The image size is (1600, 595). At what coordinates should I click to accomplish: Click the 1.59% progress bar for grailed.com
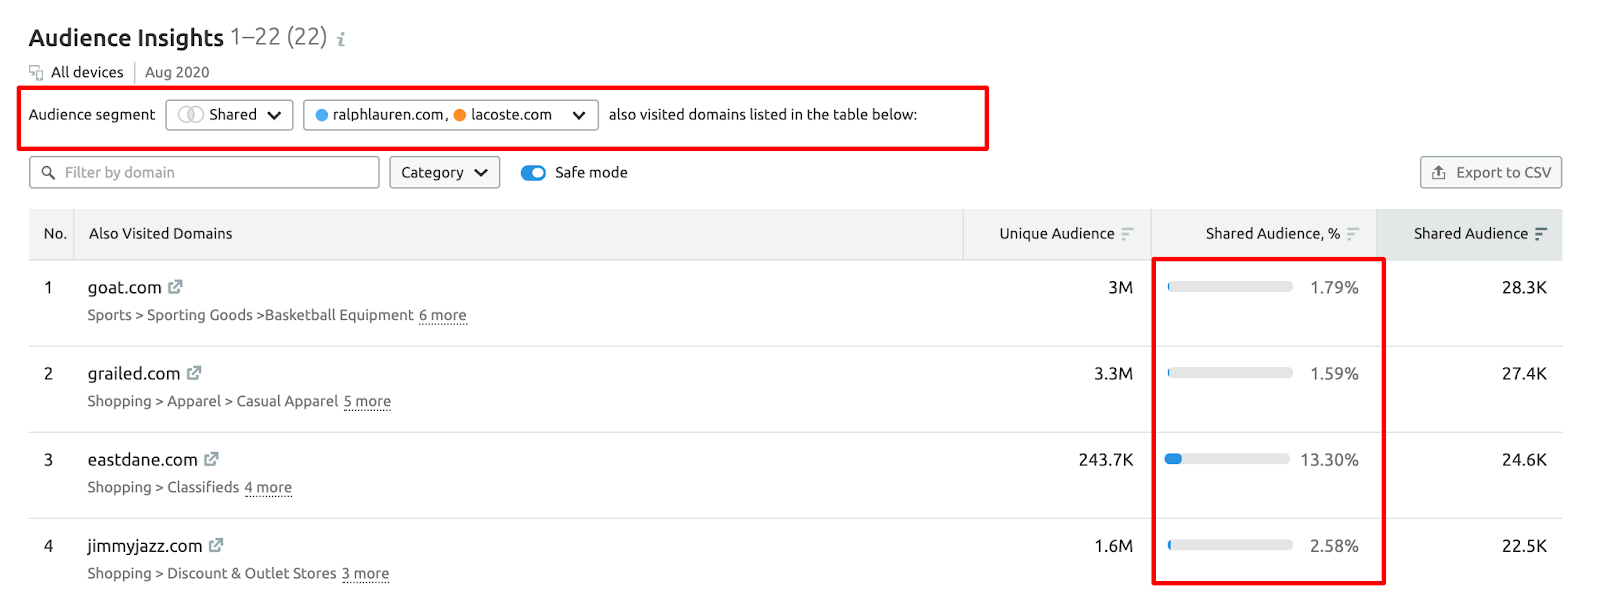[1230, 373]
